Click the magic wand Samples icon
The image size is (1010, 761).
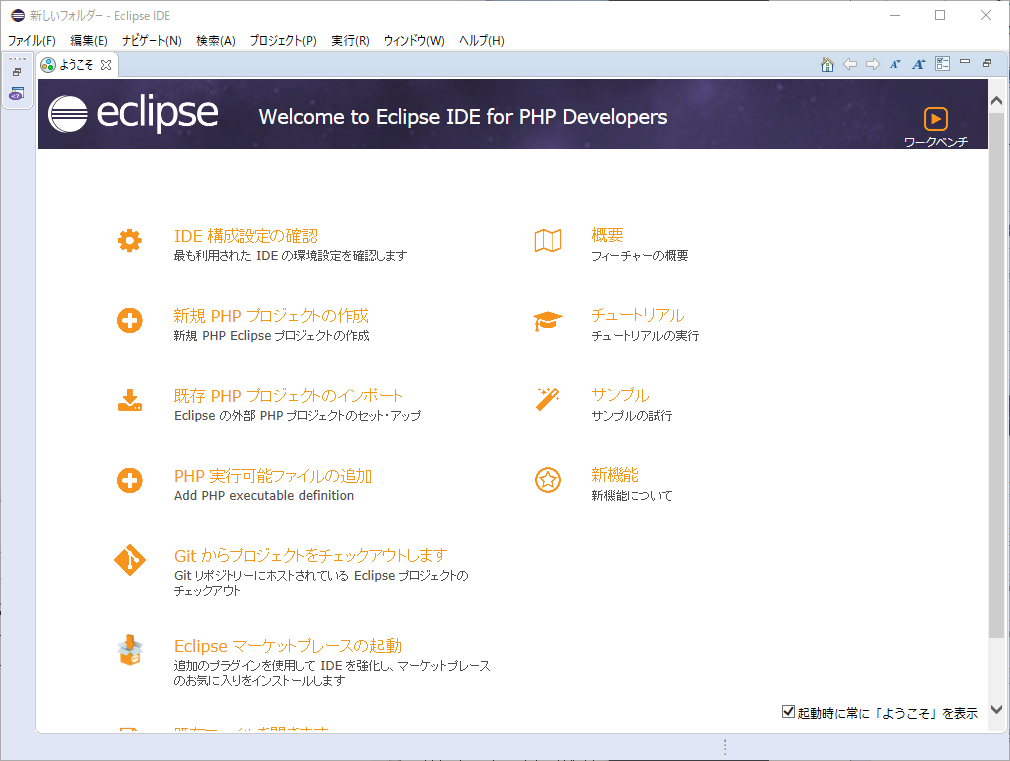548,399
